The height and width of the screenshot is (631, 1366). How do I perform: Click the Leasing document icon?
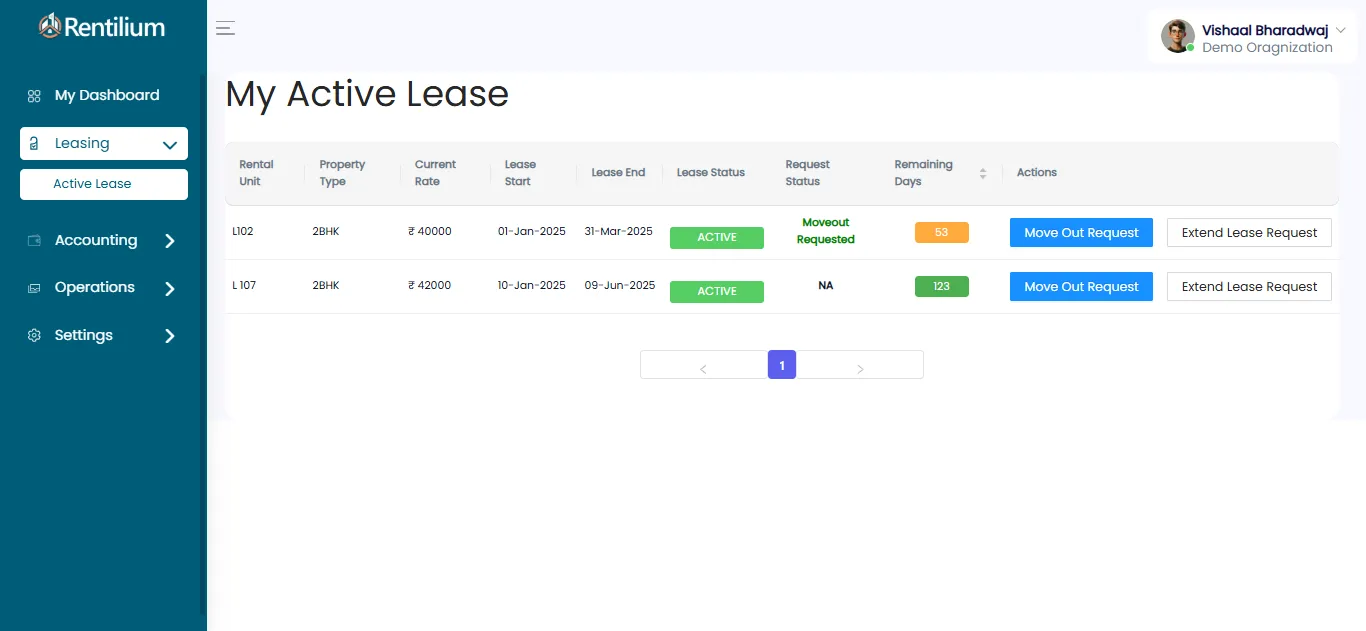34,144
